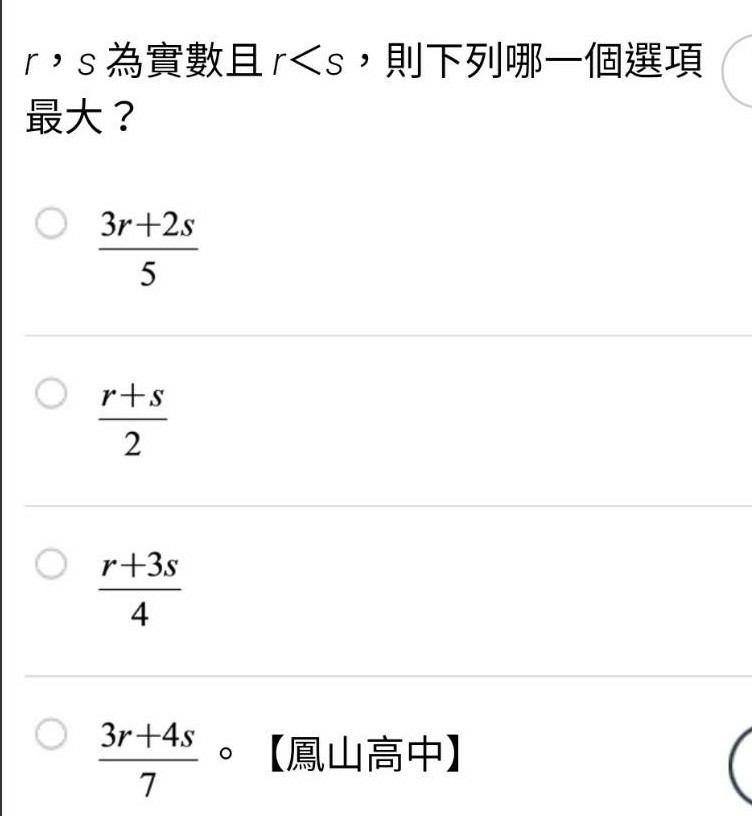Click the fraction formula r+s over 2
The height and width of the screenshot is (816, 752).
point(133,419)
